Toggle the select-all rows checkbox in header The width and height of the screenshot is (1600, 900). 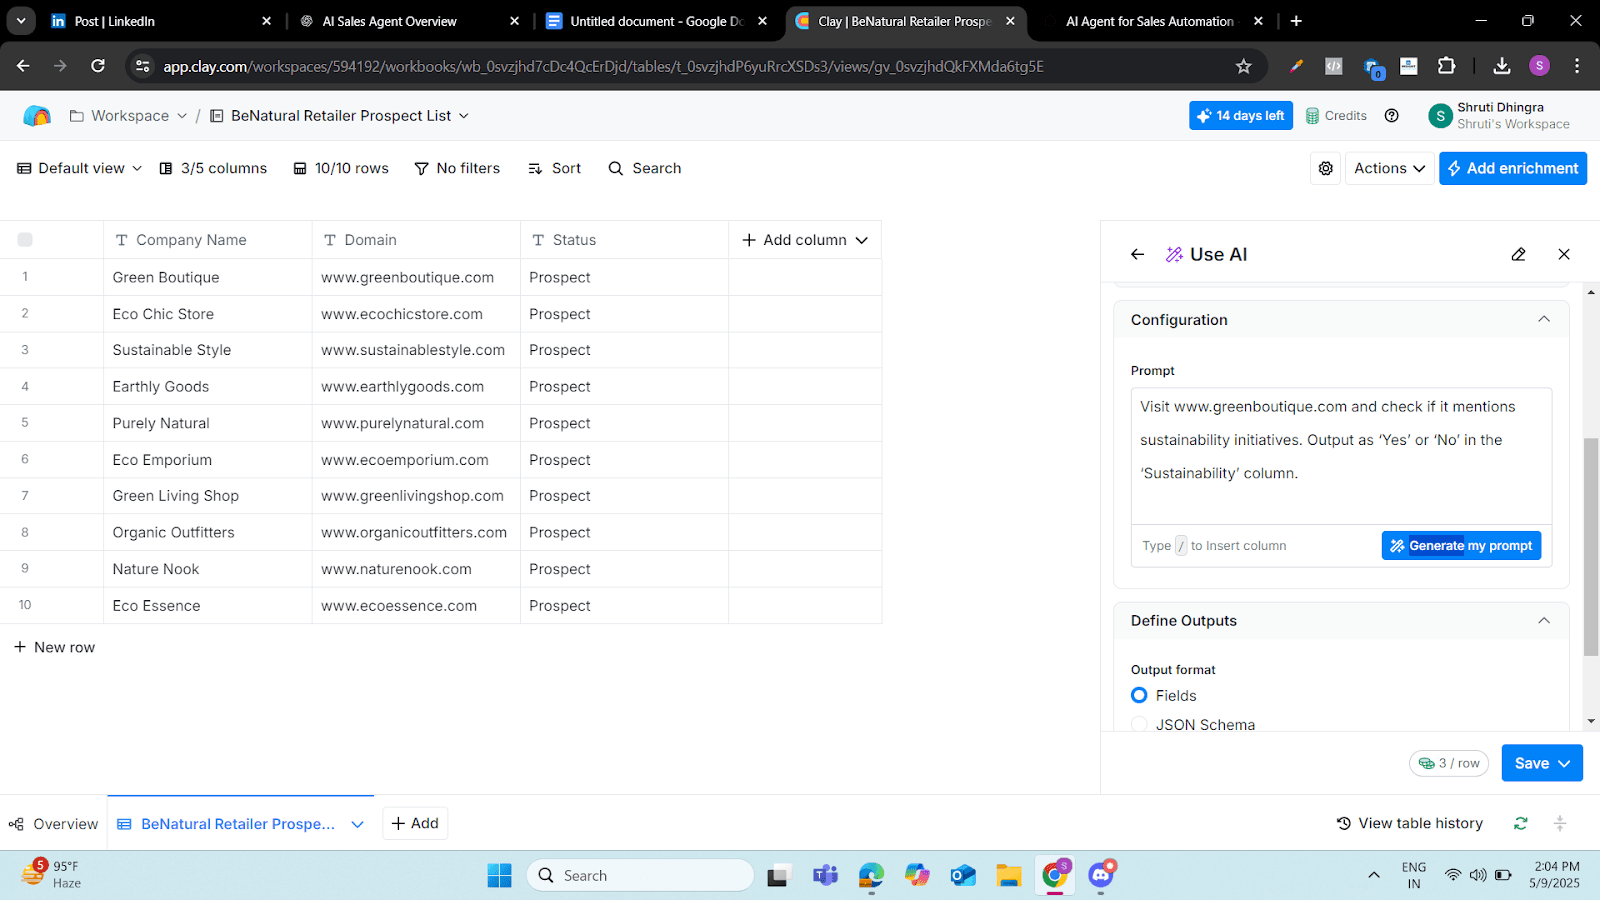click(x=25, y=240)
